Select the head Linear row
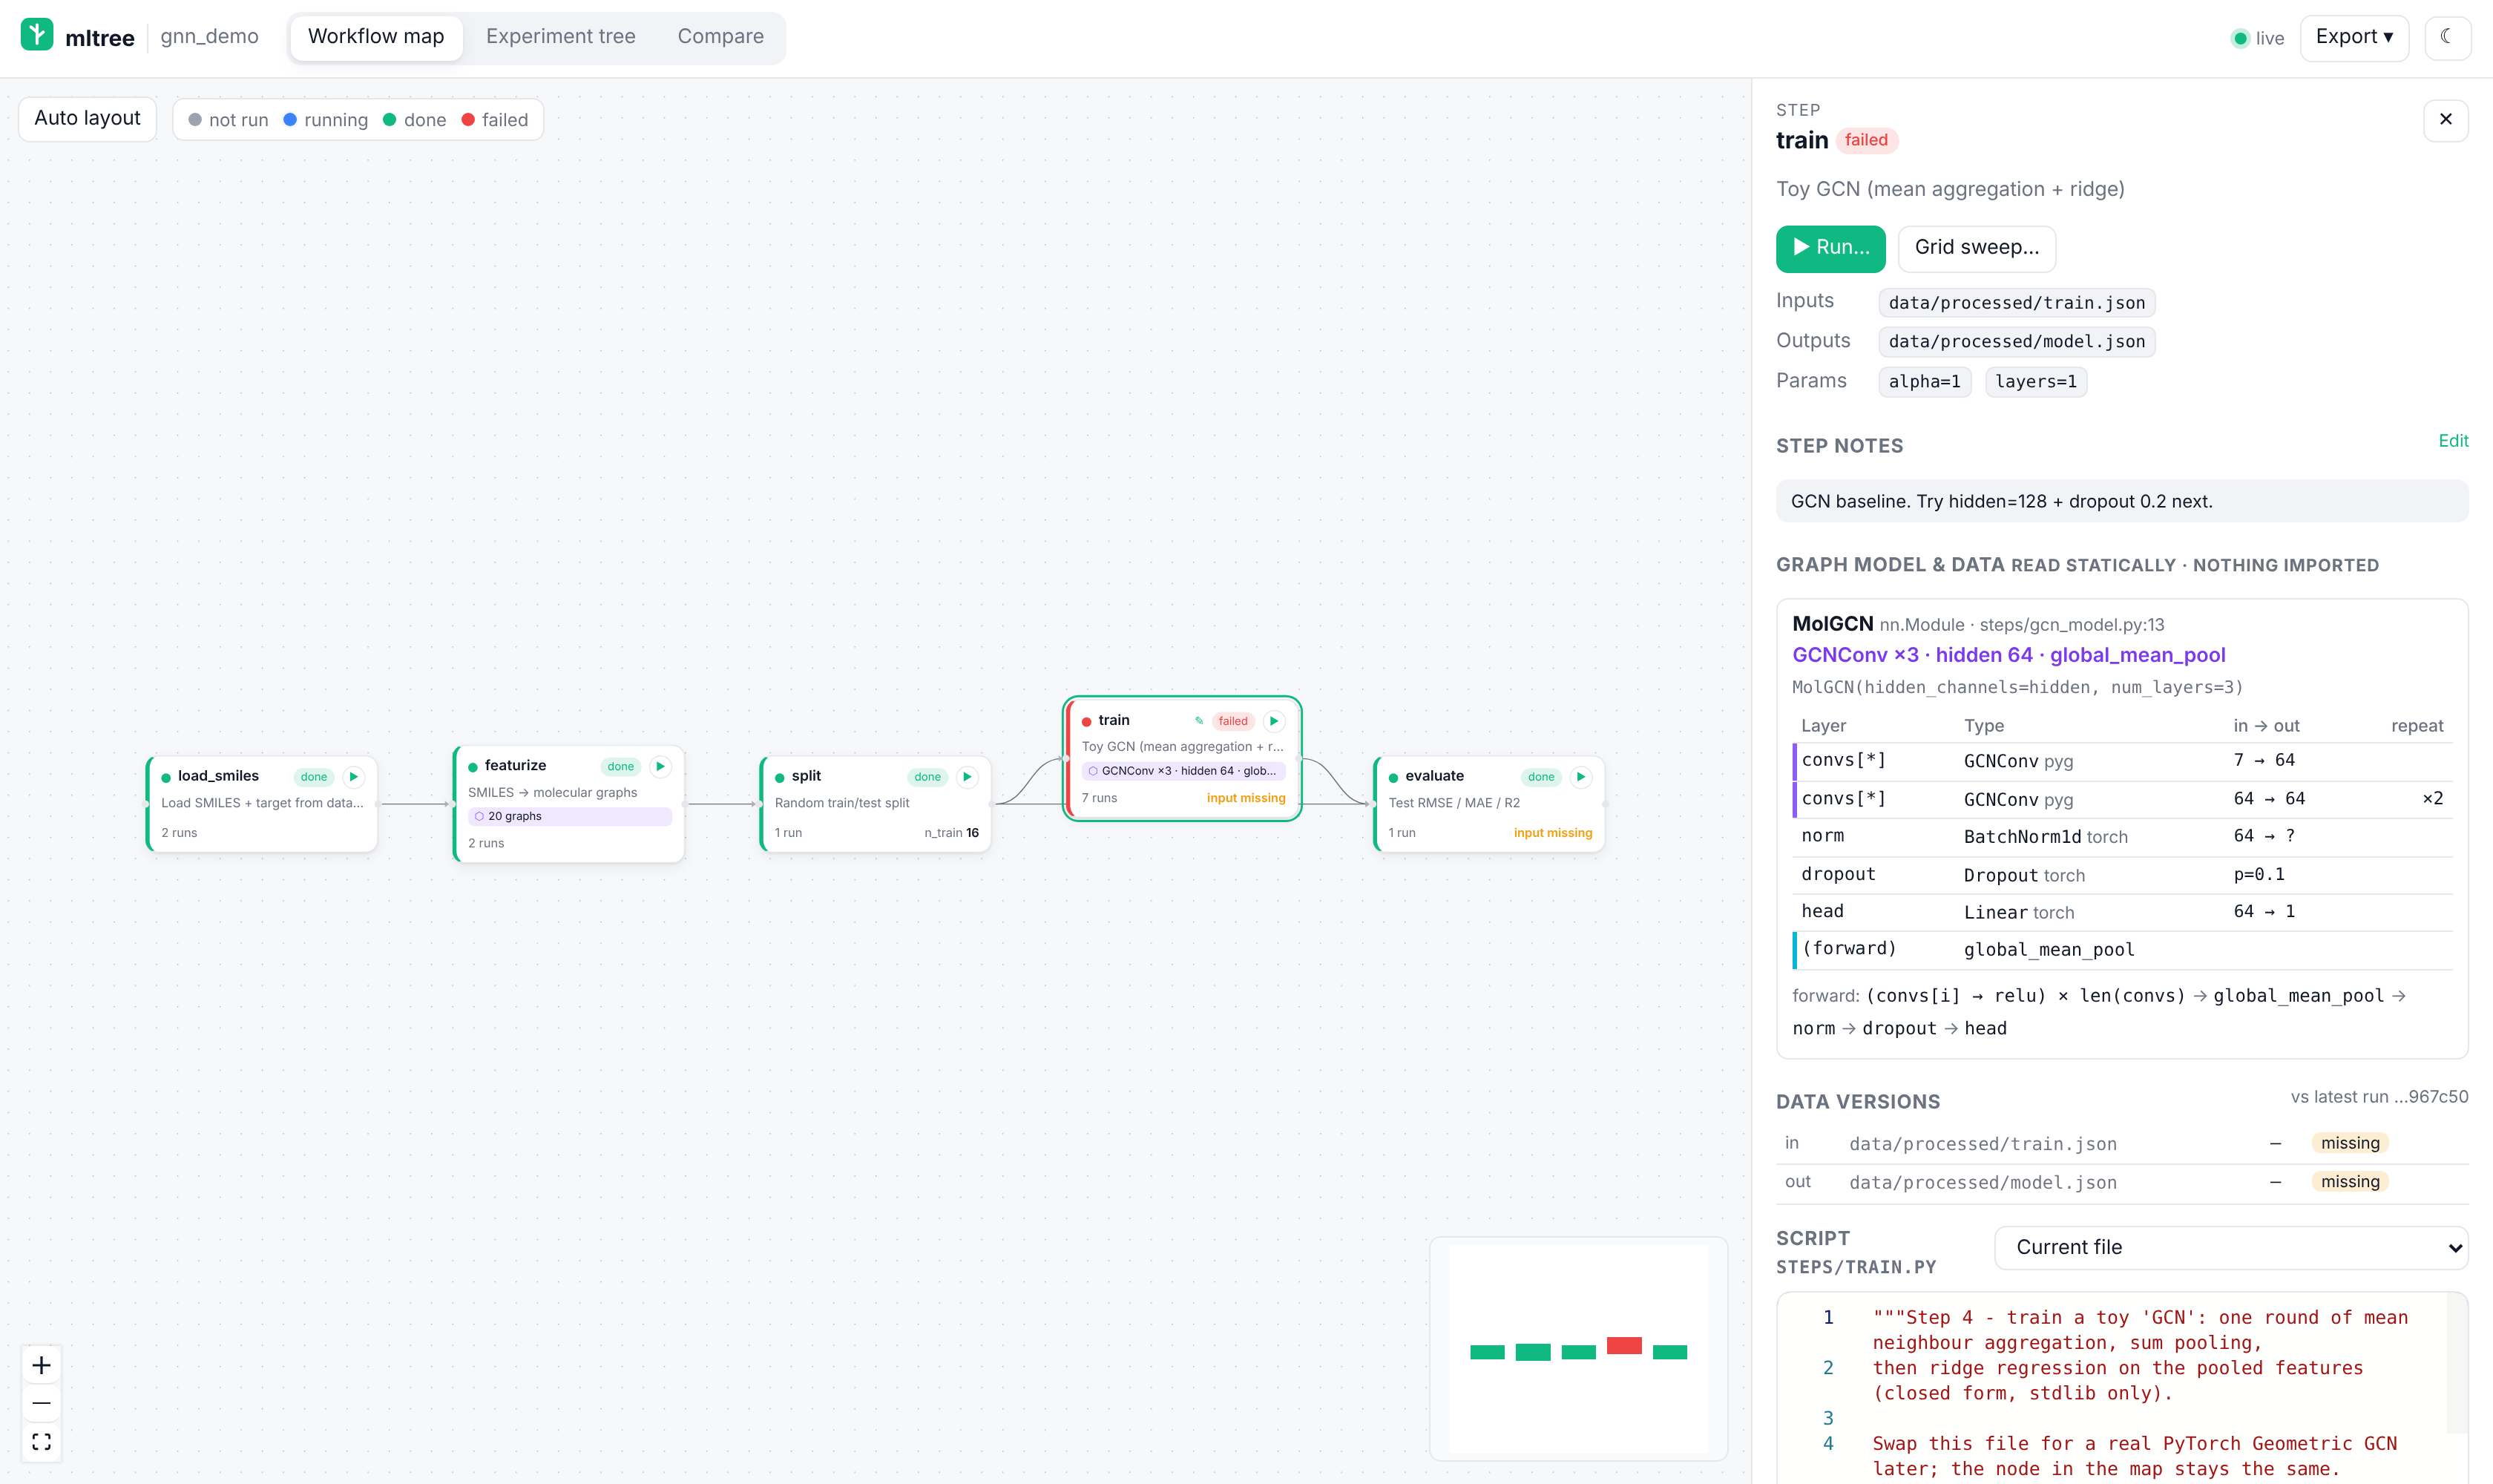The height and width of the screenshot is (1484, 2493). pyautogui.click(x=2122, y=912)
